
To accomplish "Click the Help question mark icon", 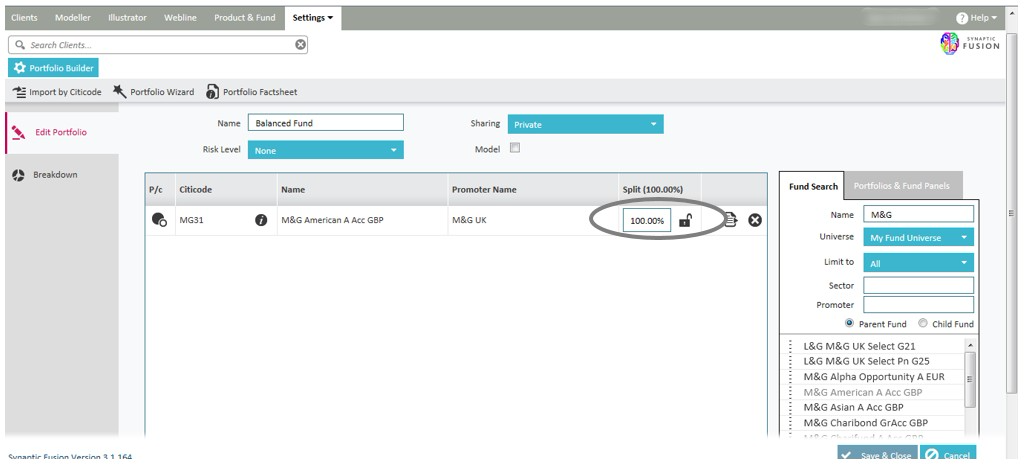I will point(961,18).
